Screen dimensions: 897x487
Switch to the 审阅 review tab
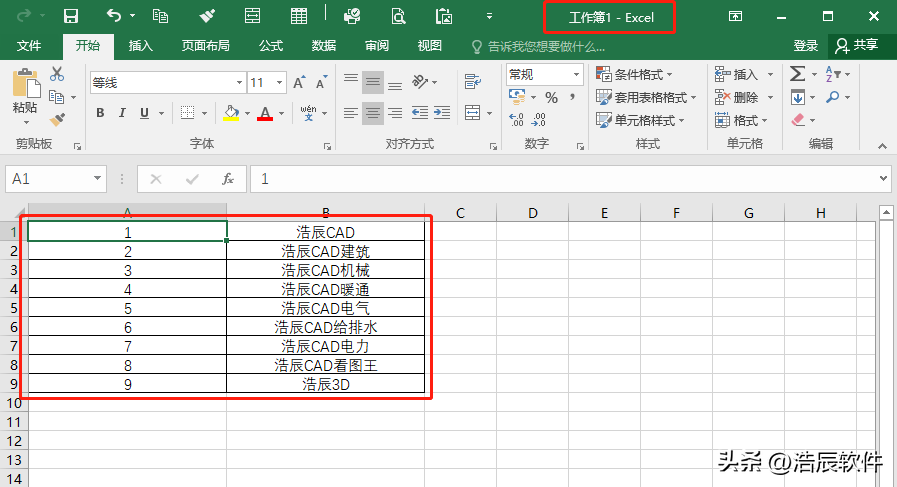(376, 46)
